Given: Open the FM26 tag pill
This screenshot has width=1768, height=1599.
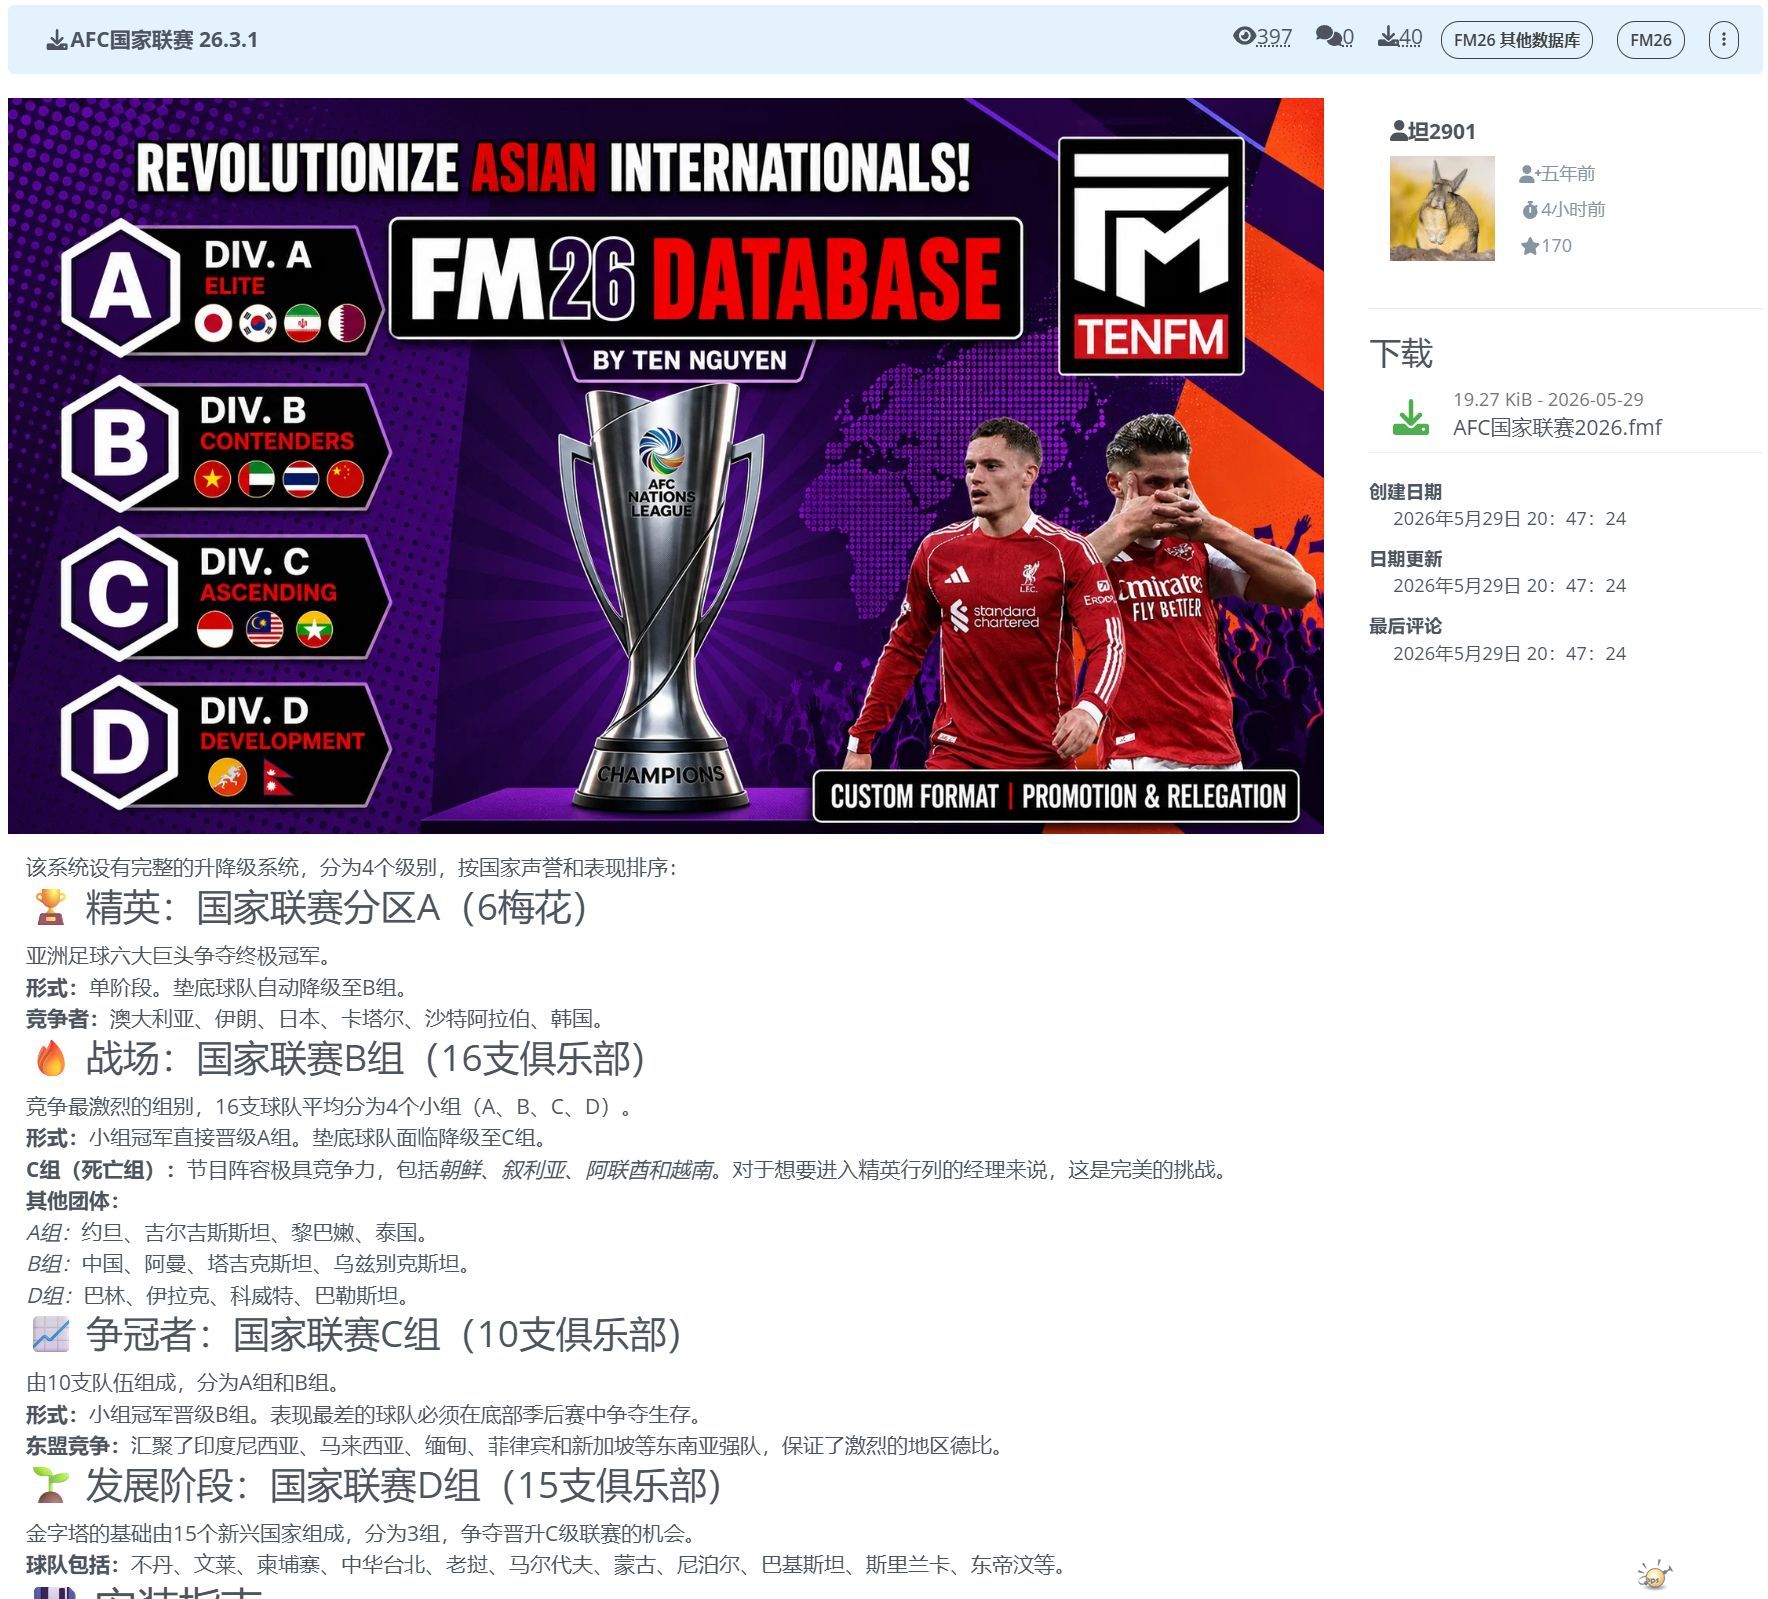Looking at the screenshot, I should [x=1650, y=40].
